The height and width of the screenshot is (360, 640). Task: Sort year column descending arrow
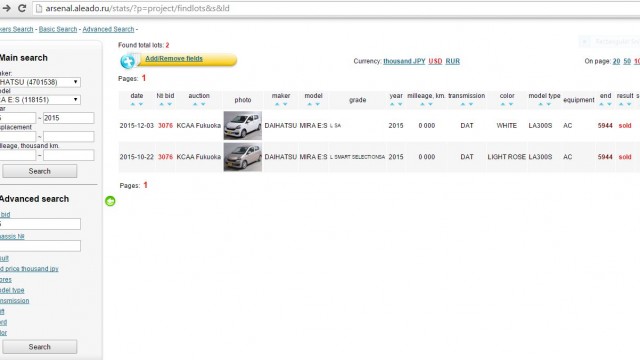(400, 104)
